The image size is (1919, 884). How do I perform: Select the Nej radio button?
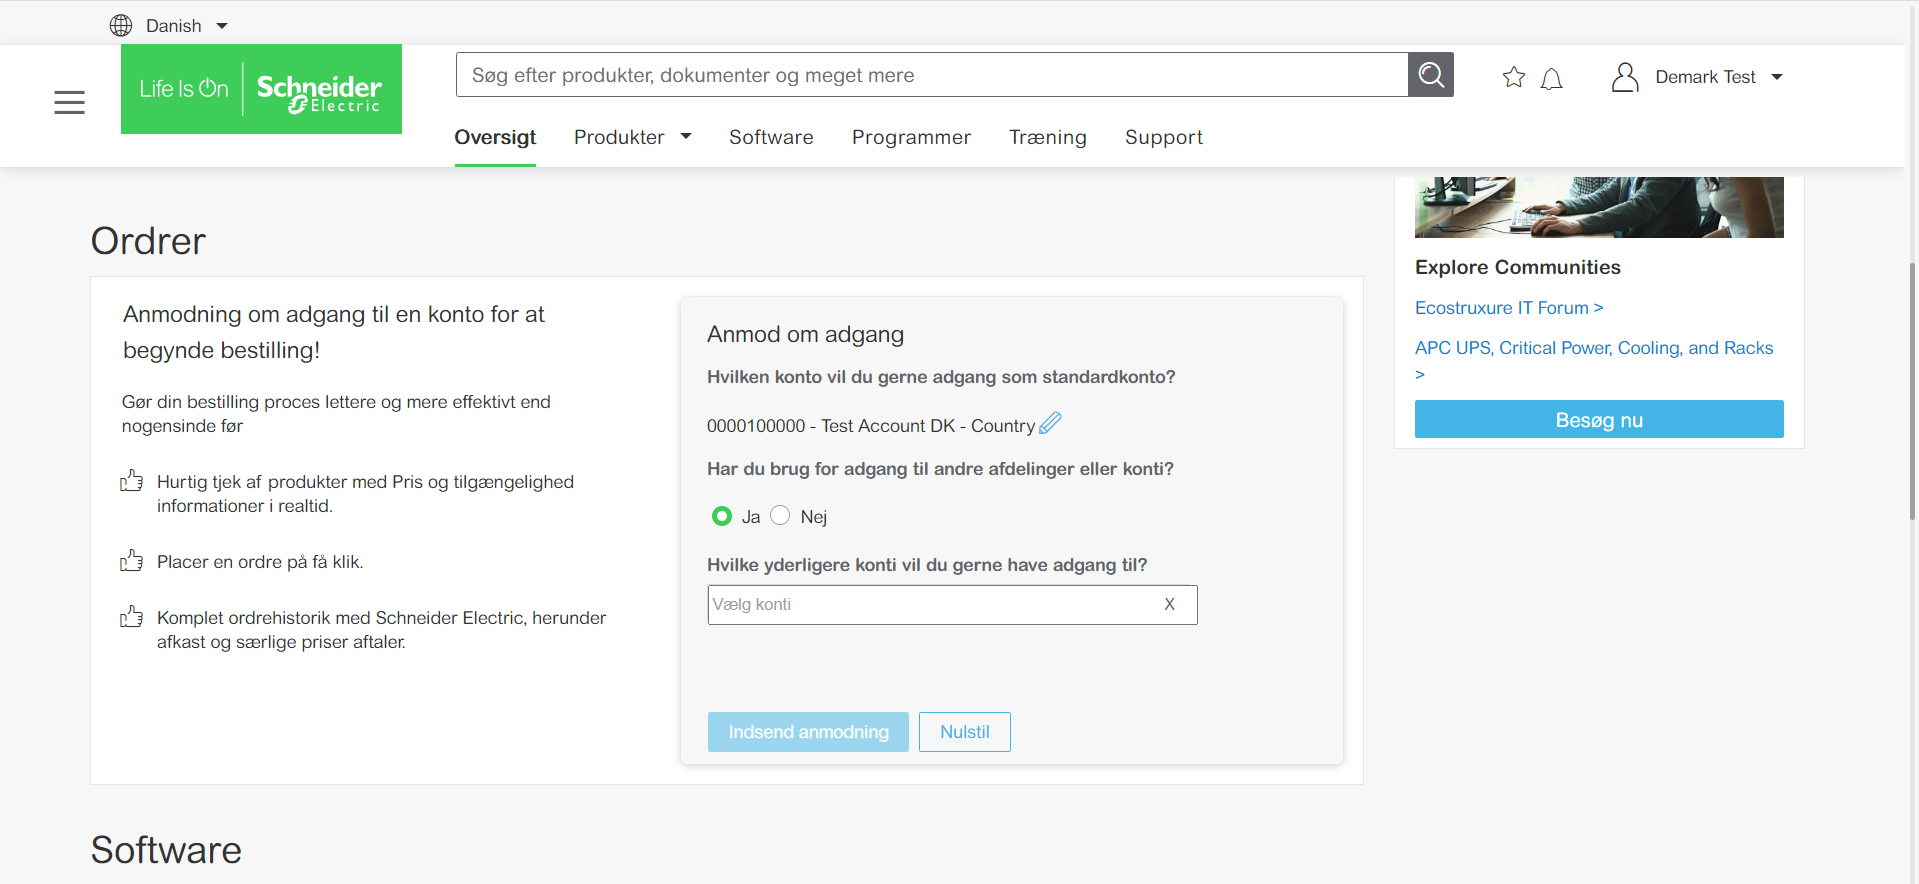tap(780, 516)
